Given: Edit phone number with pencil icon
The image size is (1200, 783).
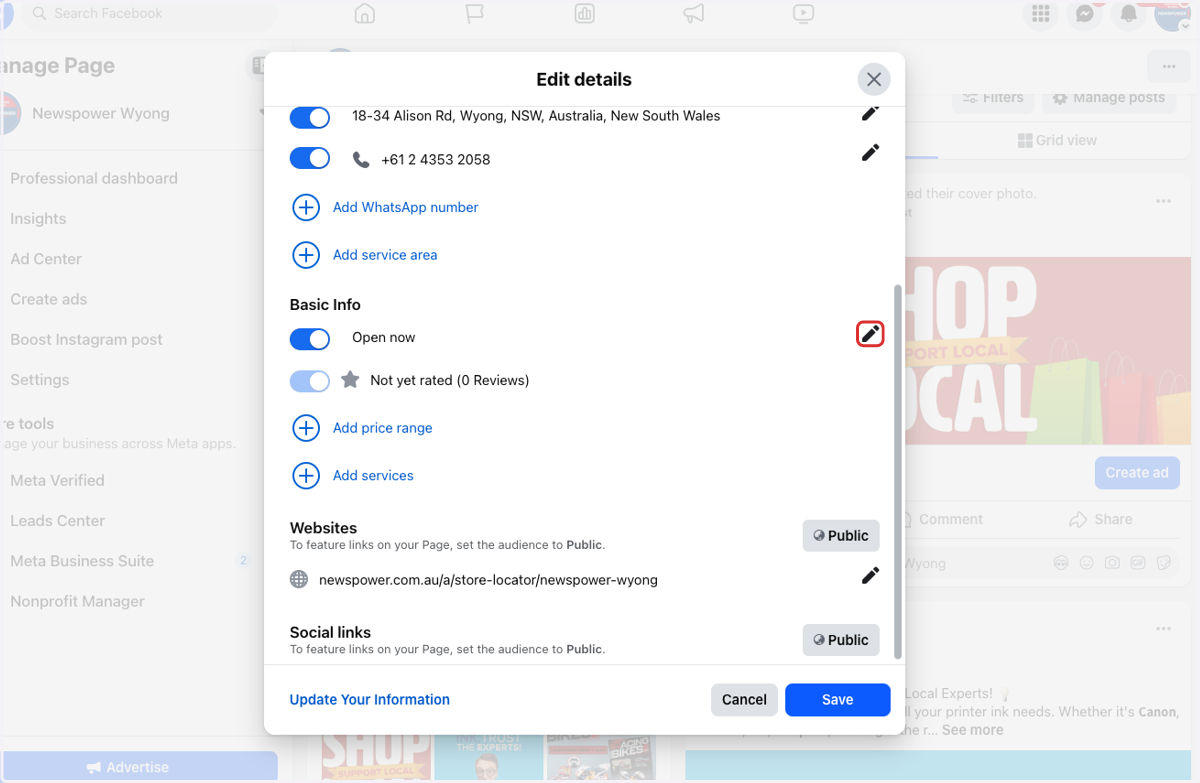Looking at the screenshot, I should coord(870,153).
